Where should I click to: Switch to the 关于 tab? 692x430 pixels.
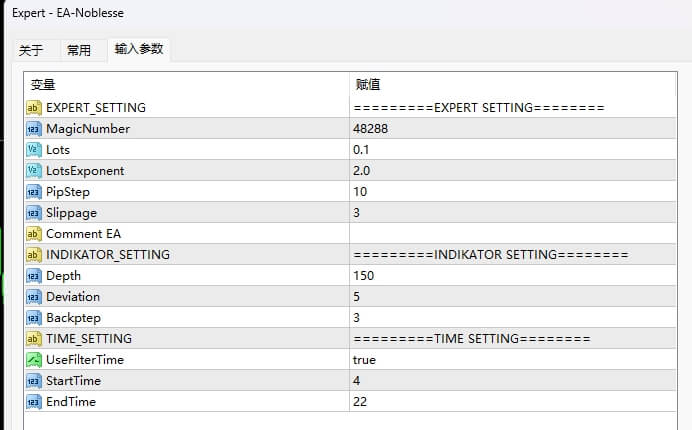(31, 50)
